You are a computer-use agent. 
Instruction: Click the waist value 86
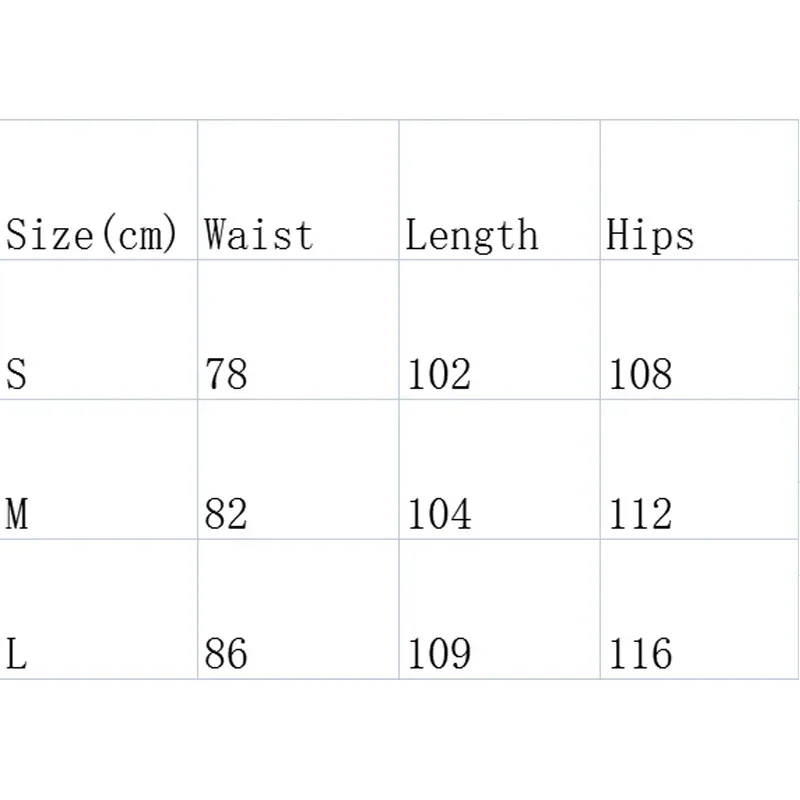point(226,655)
